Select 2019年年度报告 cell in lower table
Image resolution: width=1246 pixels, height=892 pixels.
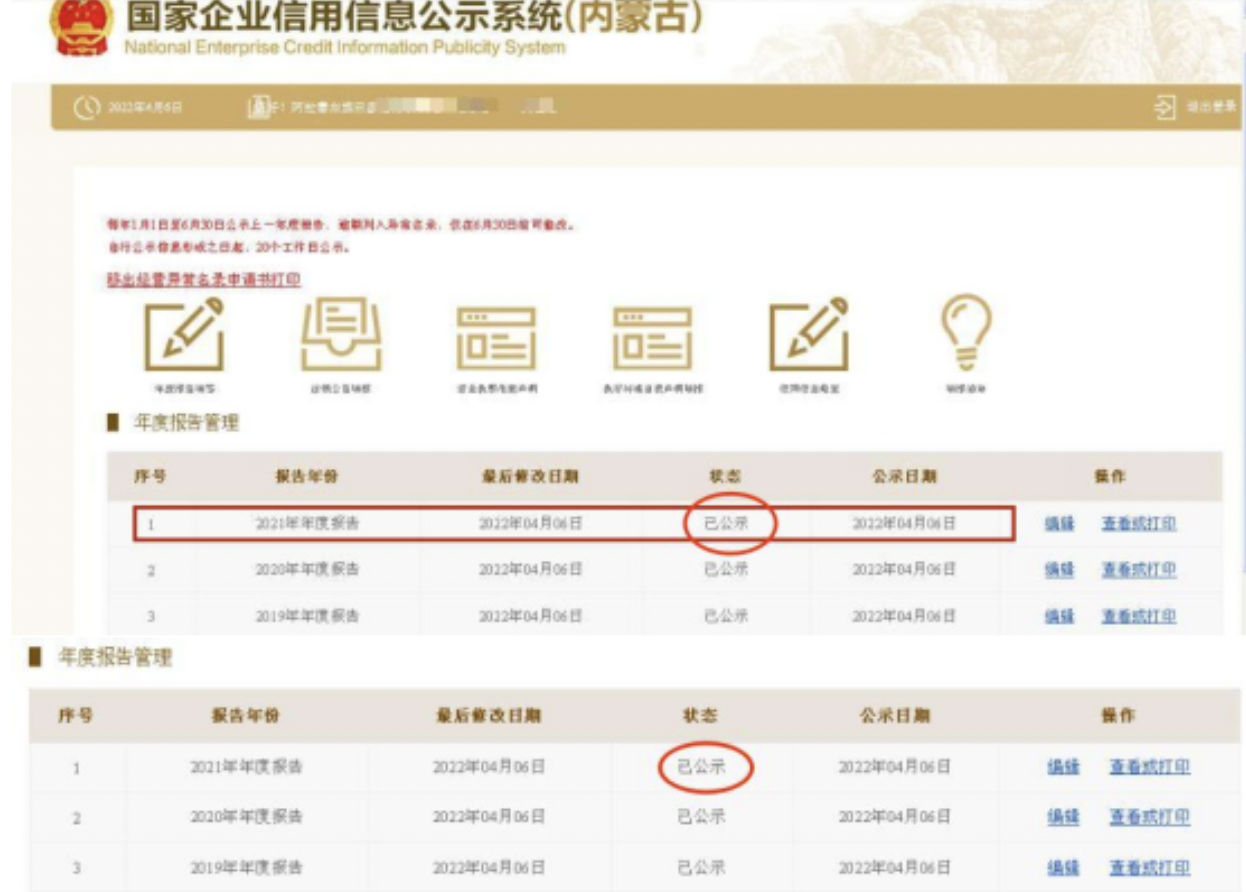[246, 867]
